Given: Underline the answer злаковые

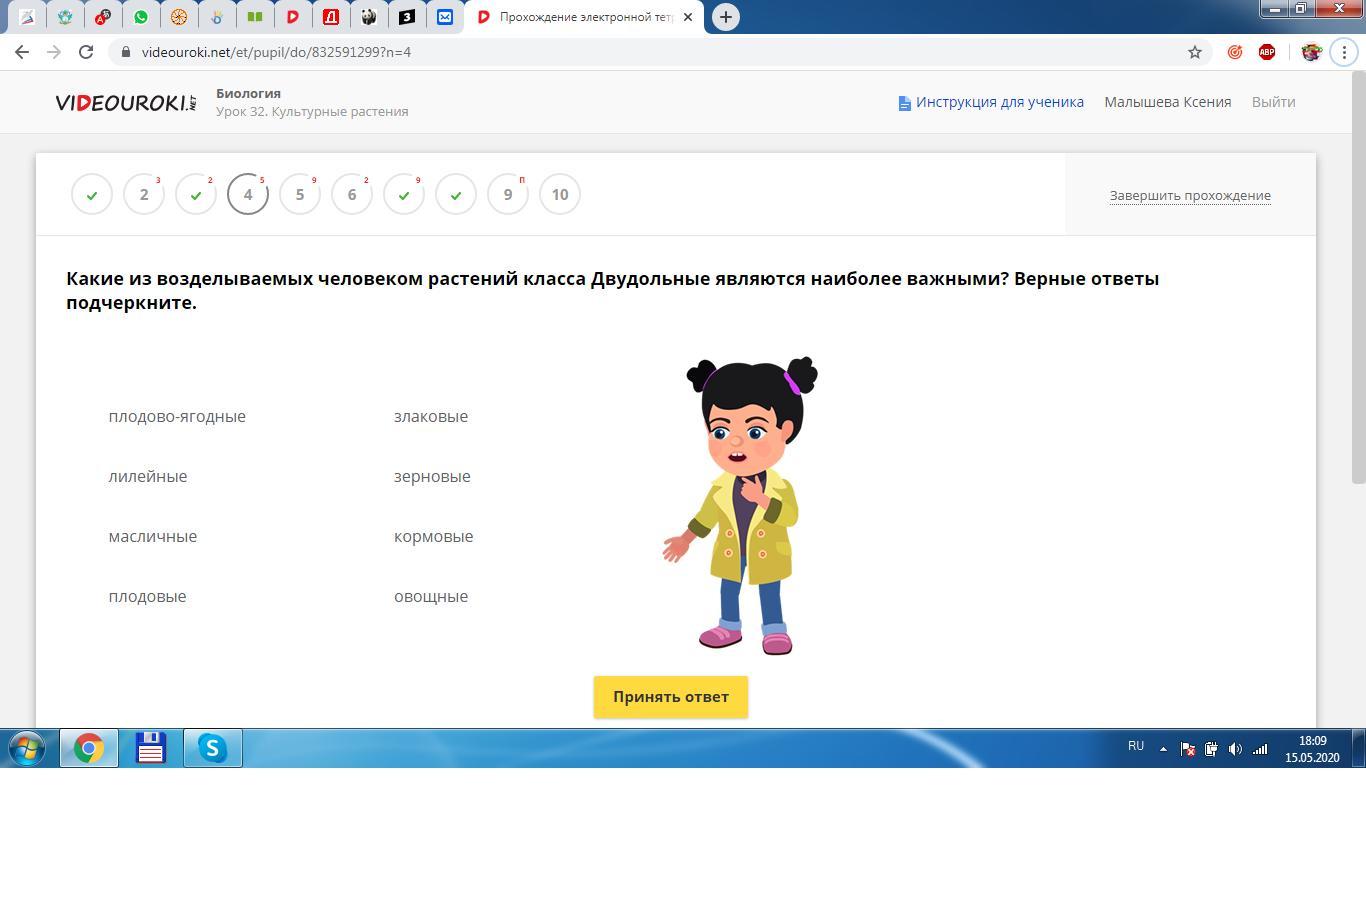Looking at the screenshot, I should tap(431, 417).
